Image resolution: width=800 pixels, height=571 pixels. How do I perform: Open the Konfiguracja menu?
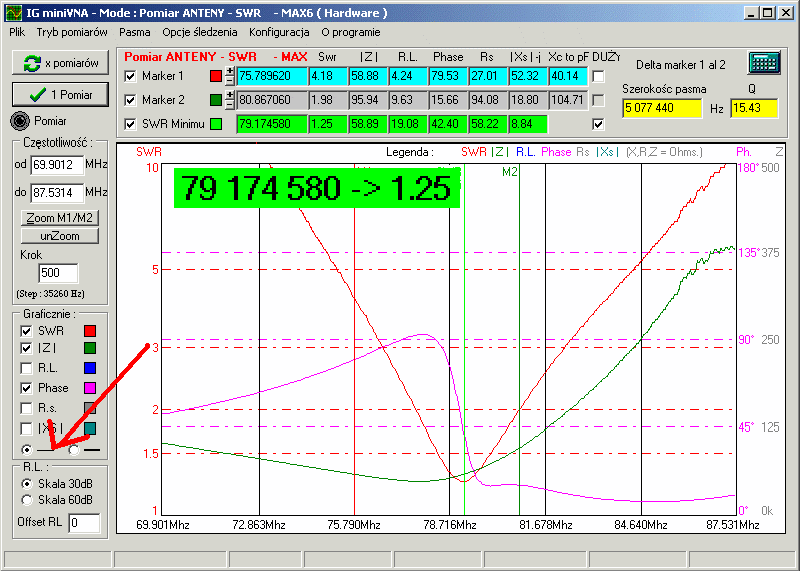(x=279, y=32)
